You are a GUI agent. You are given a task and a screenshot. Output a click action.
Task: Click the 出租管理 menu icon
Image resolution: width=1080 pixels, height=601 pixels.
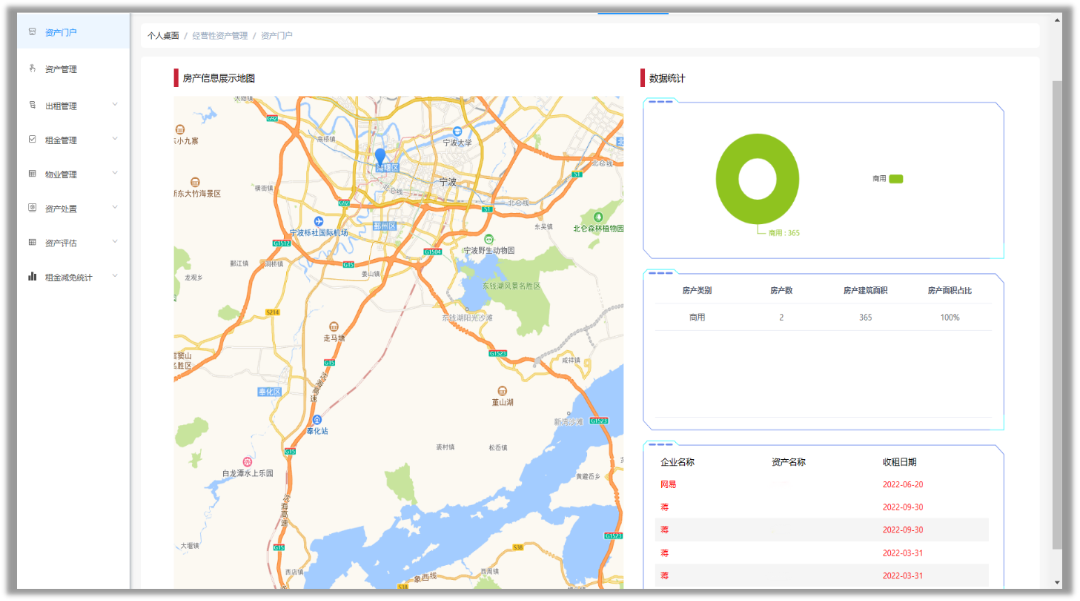tap(33, 105)
